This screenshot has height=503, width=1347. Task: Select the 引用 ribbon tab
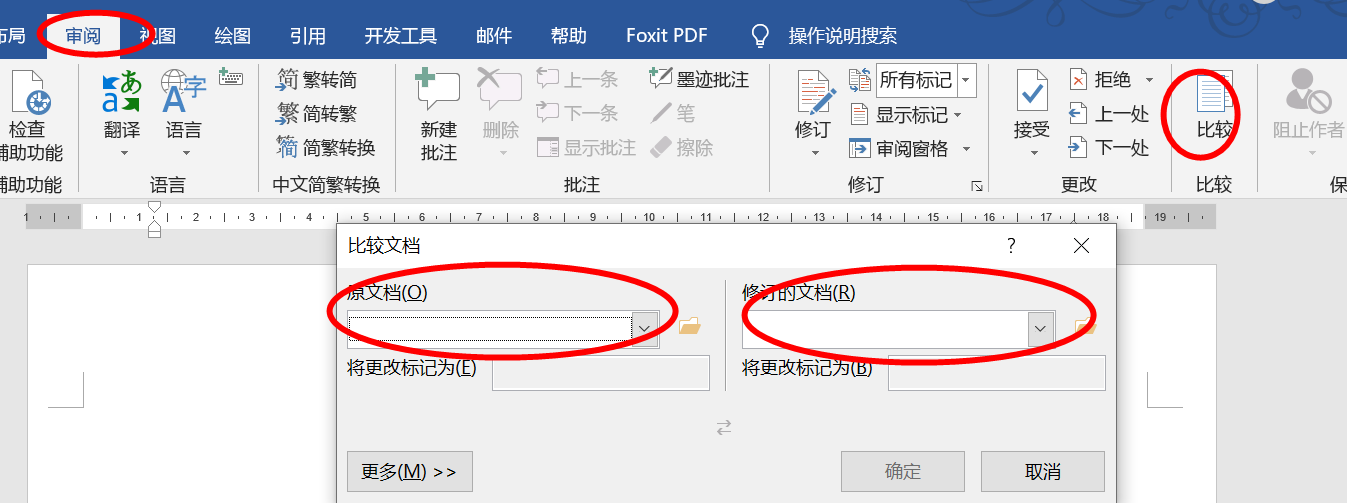point(308,36)
